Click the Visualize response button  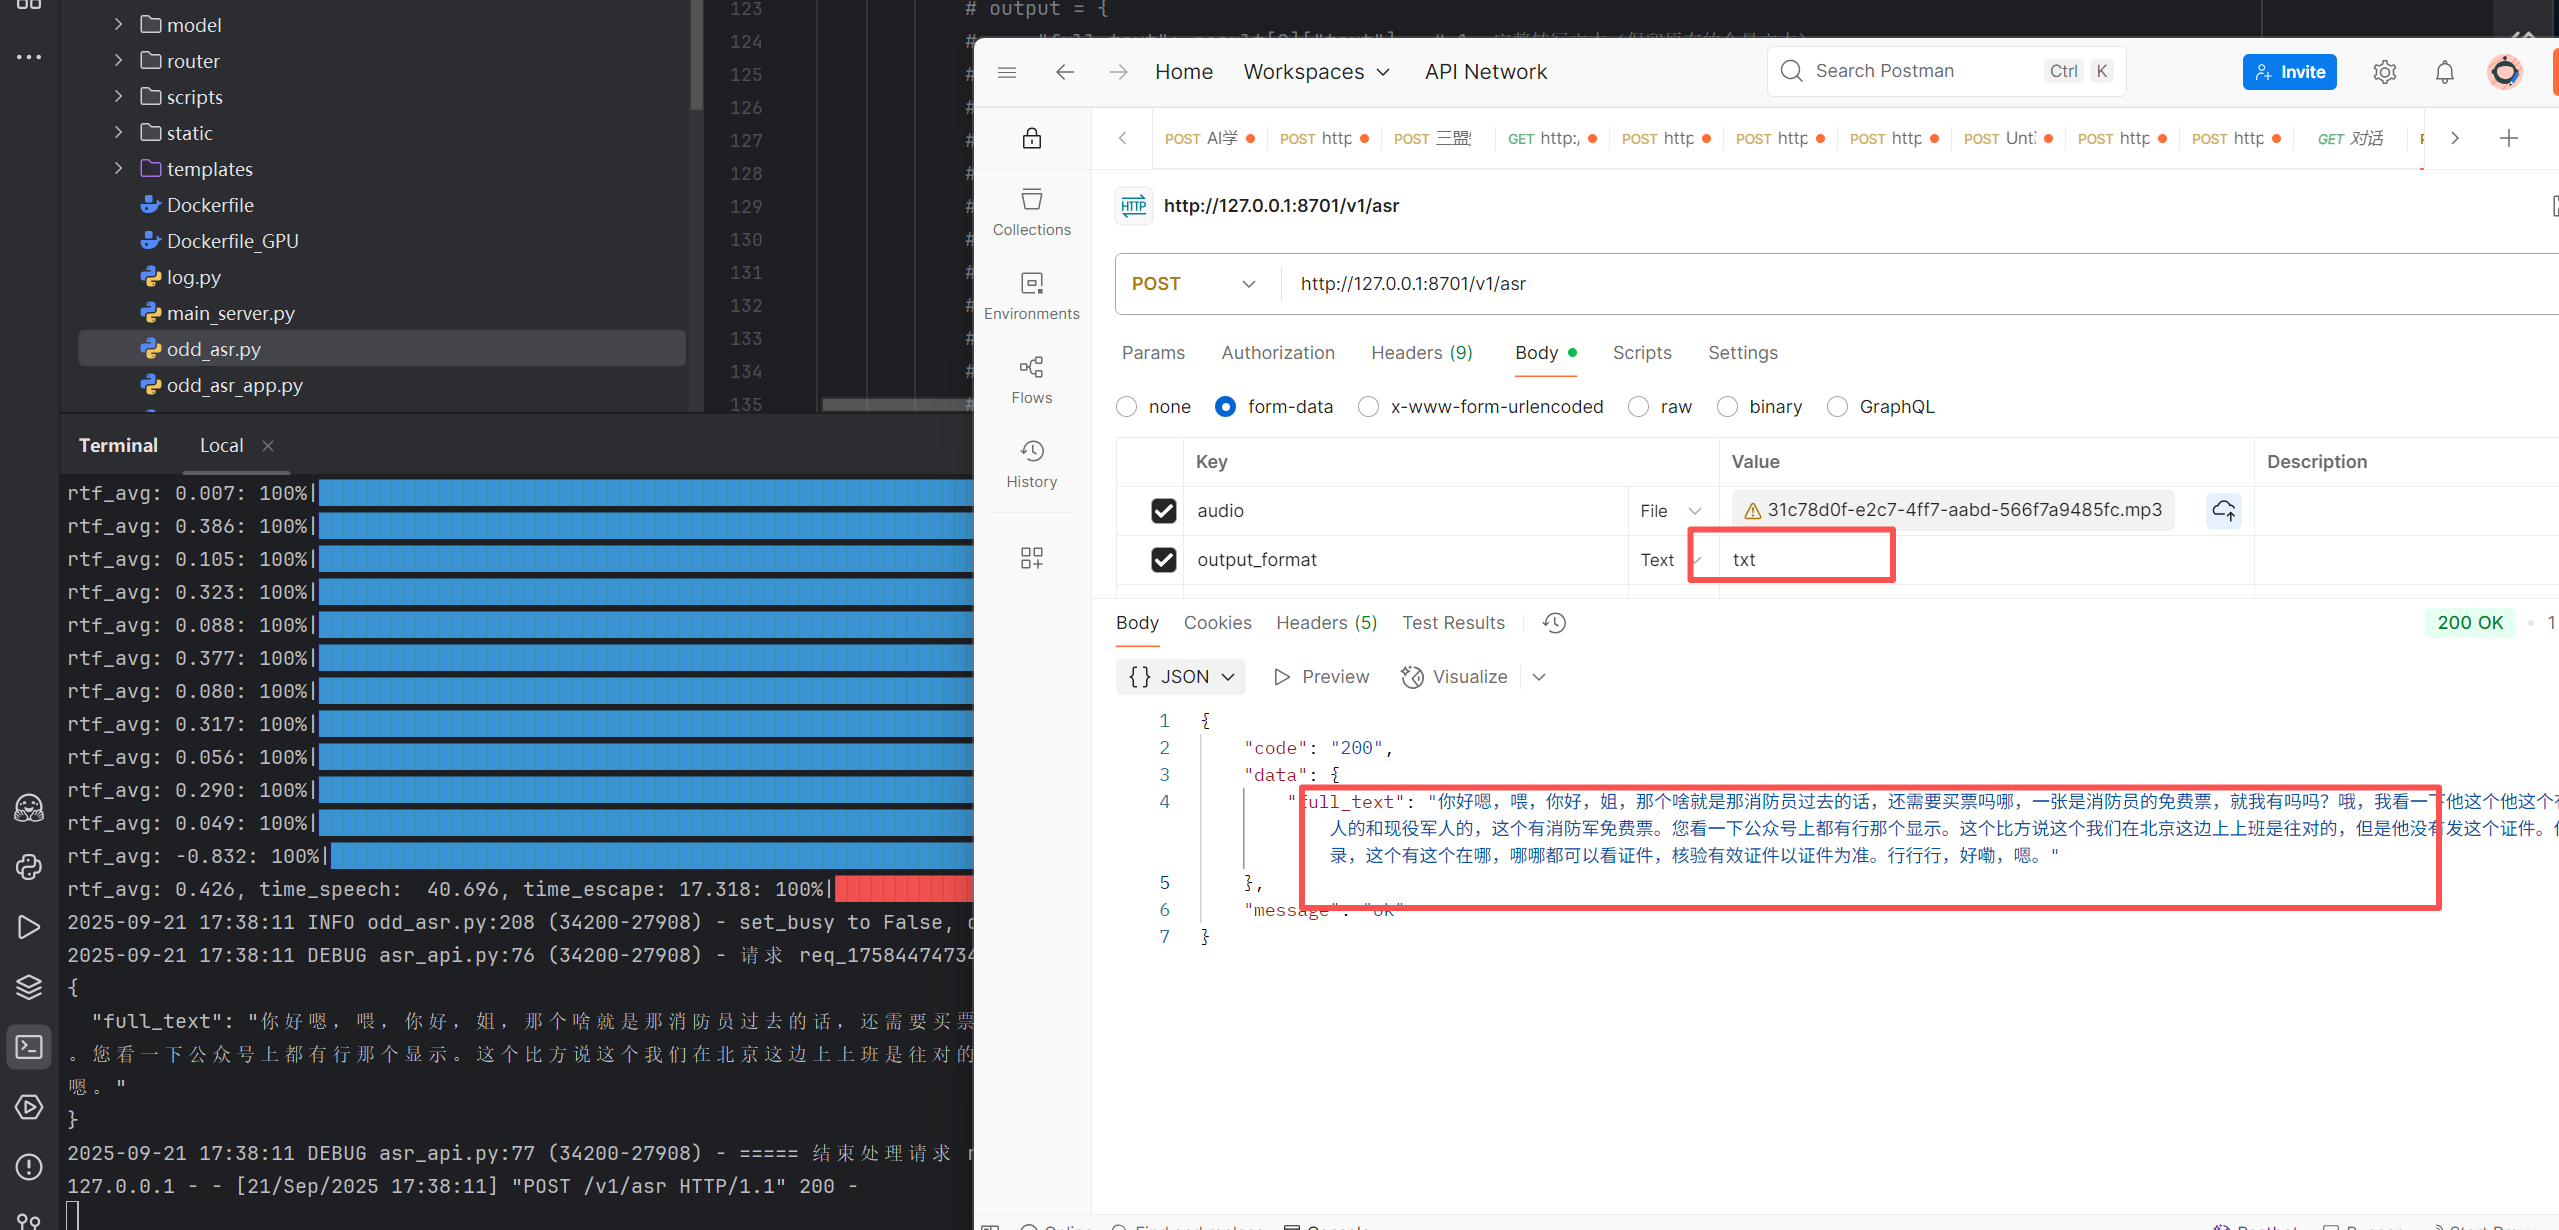pyautogui.click(x=1454, y=677)
